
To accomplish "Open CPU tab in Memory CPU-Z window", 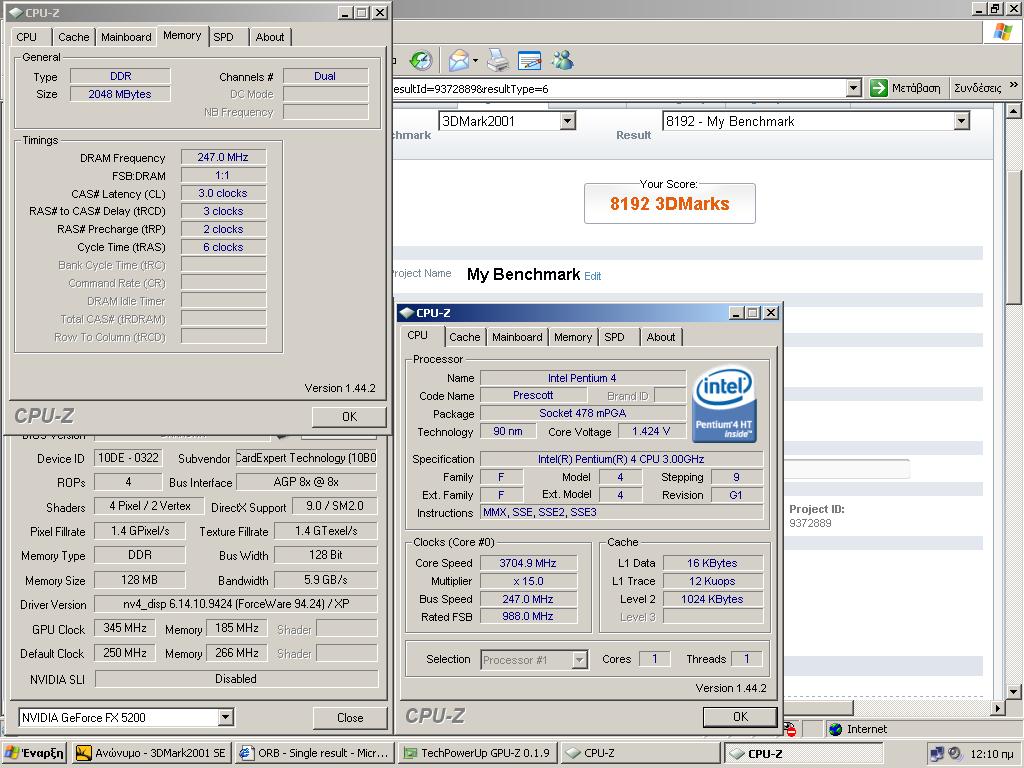I will (x=27, y=37).
